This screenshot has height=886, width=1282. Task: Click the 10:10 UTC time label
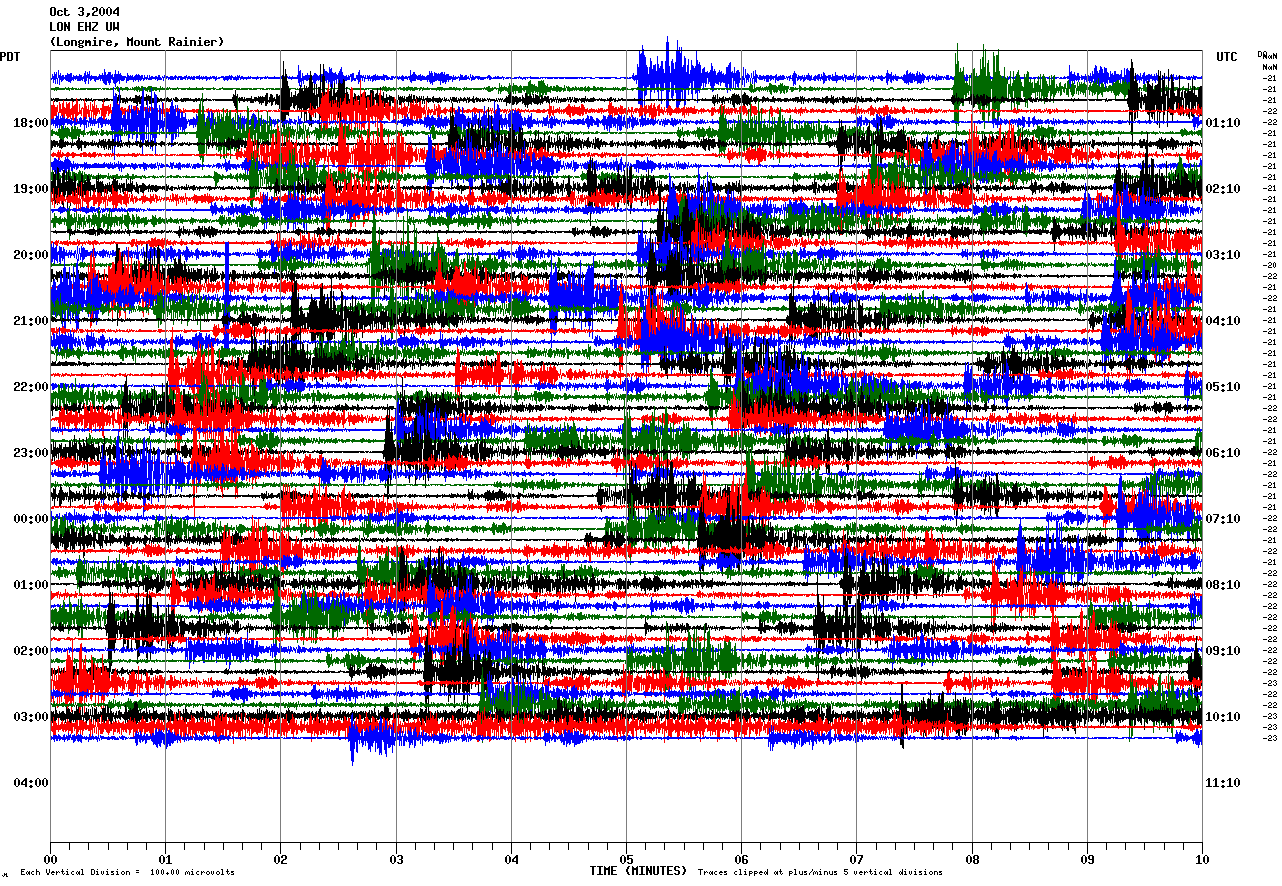(x=1223, y=717)
